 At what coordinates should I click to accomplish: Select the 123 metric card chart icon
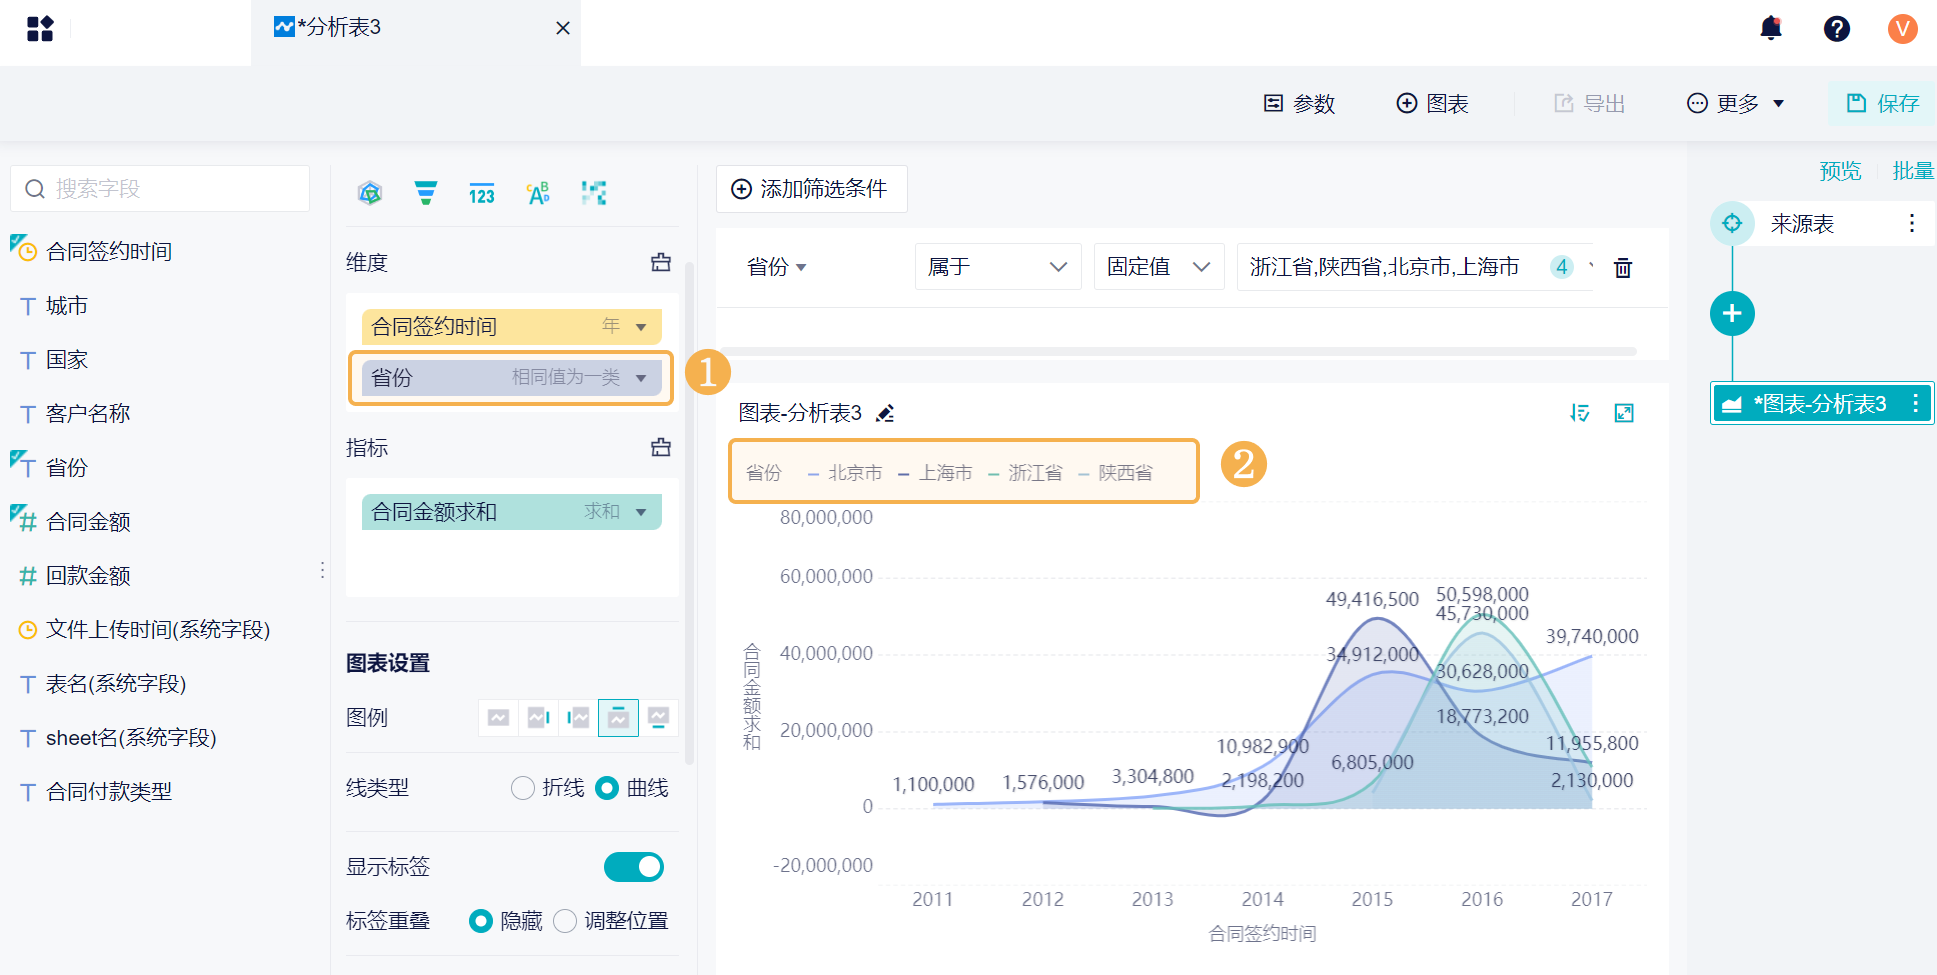click(482, 193)
